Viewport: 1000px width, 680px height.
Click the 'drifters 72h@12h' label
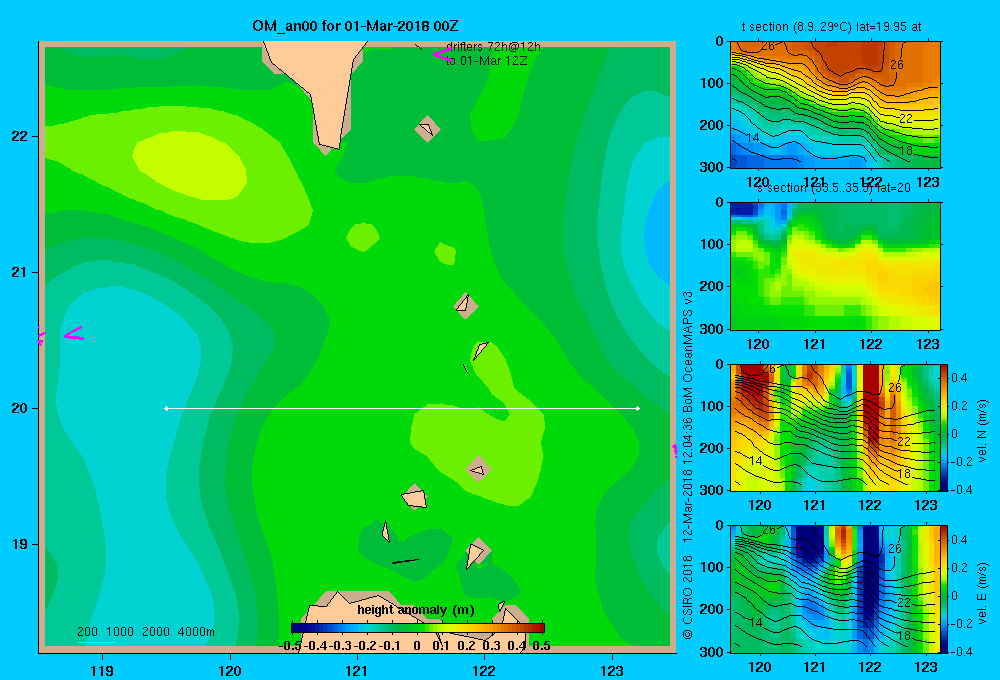coord(493,47)
